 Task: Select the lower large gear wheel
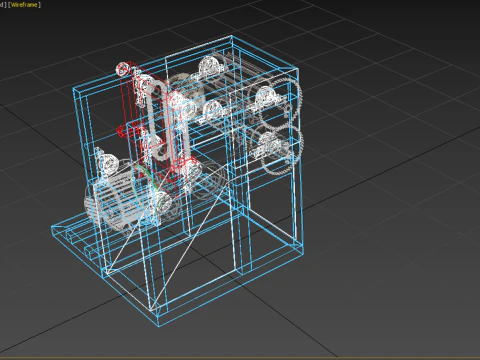click(283, 149)
